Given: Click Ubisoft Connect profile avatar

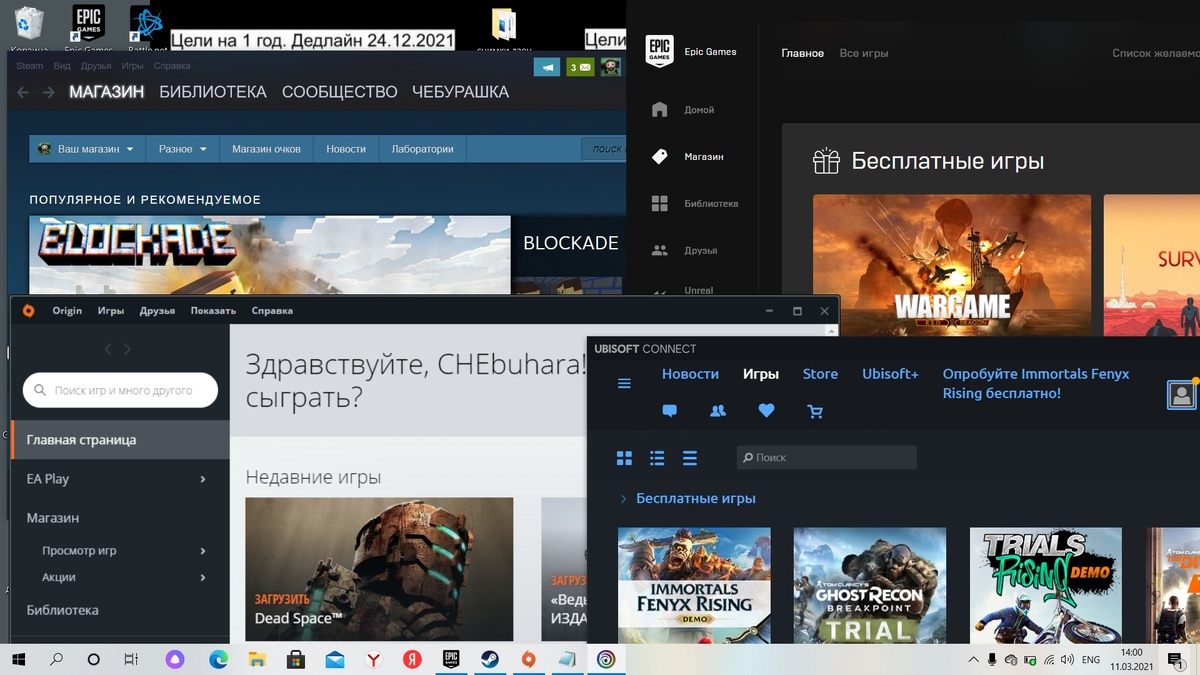Looking at the screenshot, I should [1182, 394].
